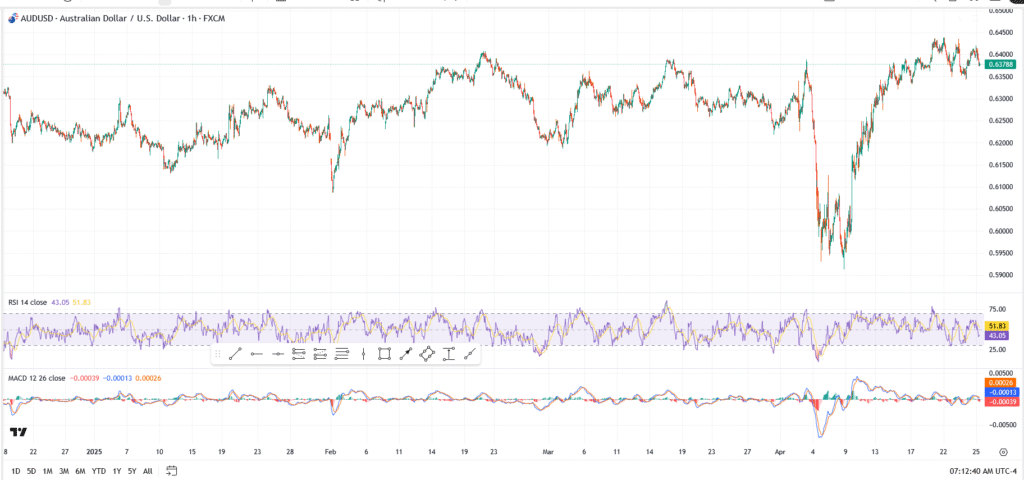Change the range to 5Y
The image size is (1024, 480).
132,470
